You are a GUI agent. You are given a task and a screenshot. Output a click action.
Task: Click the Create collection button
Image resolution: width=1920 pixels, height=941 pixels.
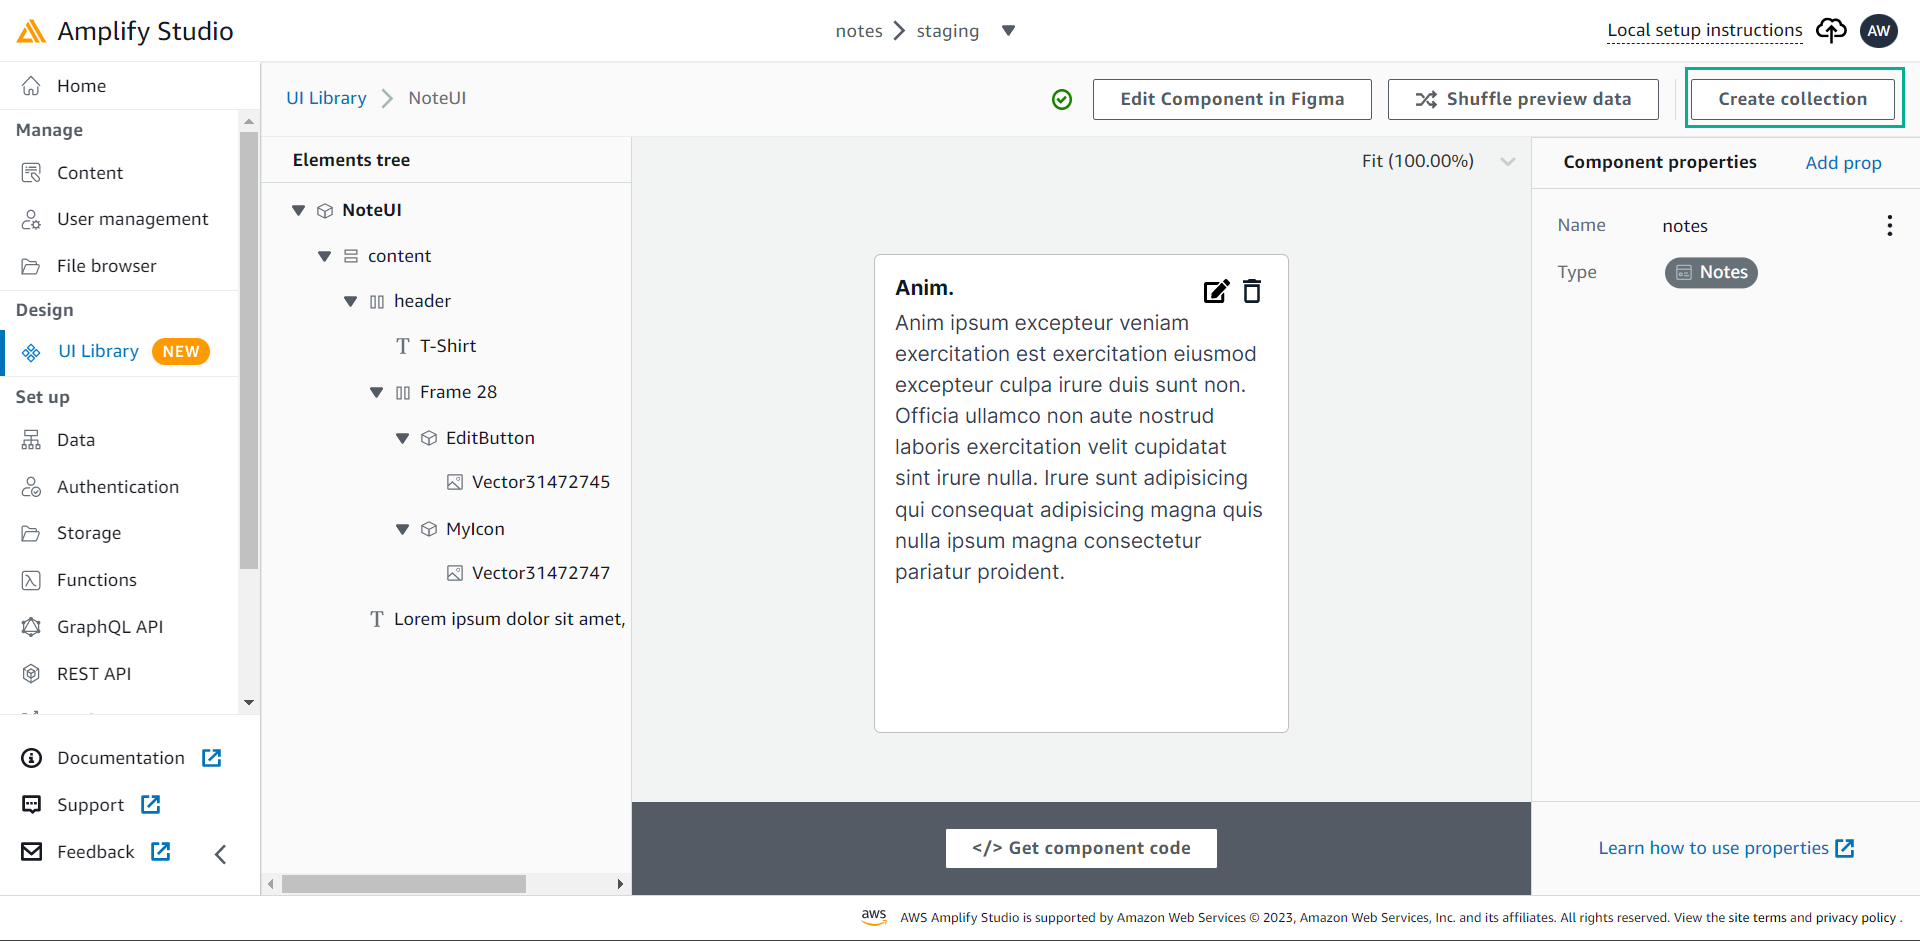[x=1792, y=99]
